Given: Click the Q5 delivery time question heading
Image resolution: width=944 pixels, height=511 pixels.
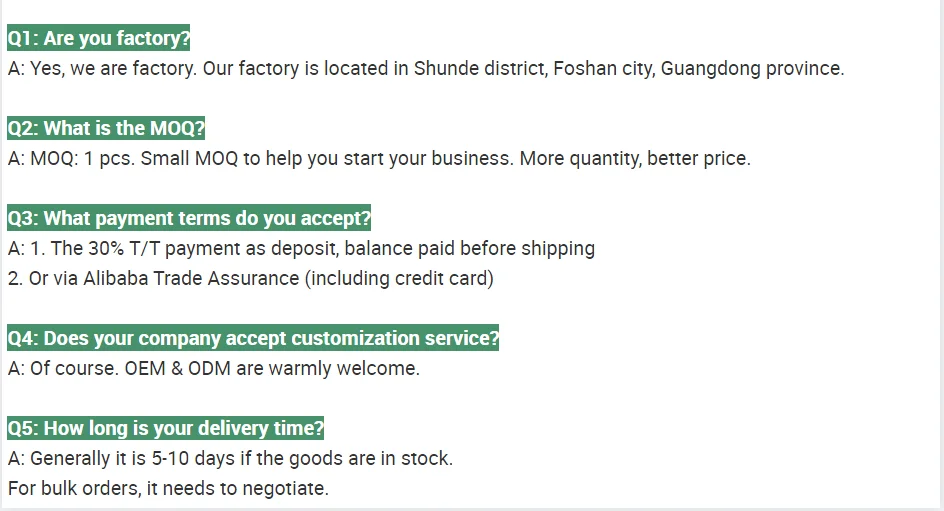Looking at the screenshot, I should 166,428.
